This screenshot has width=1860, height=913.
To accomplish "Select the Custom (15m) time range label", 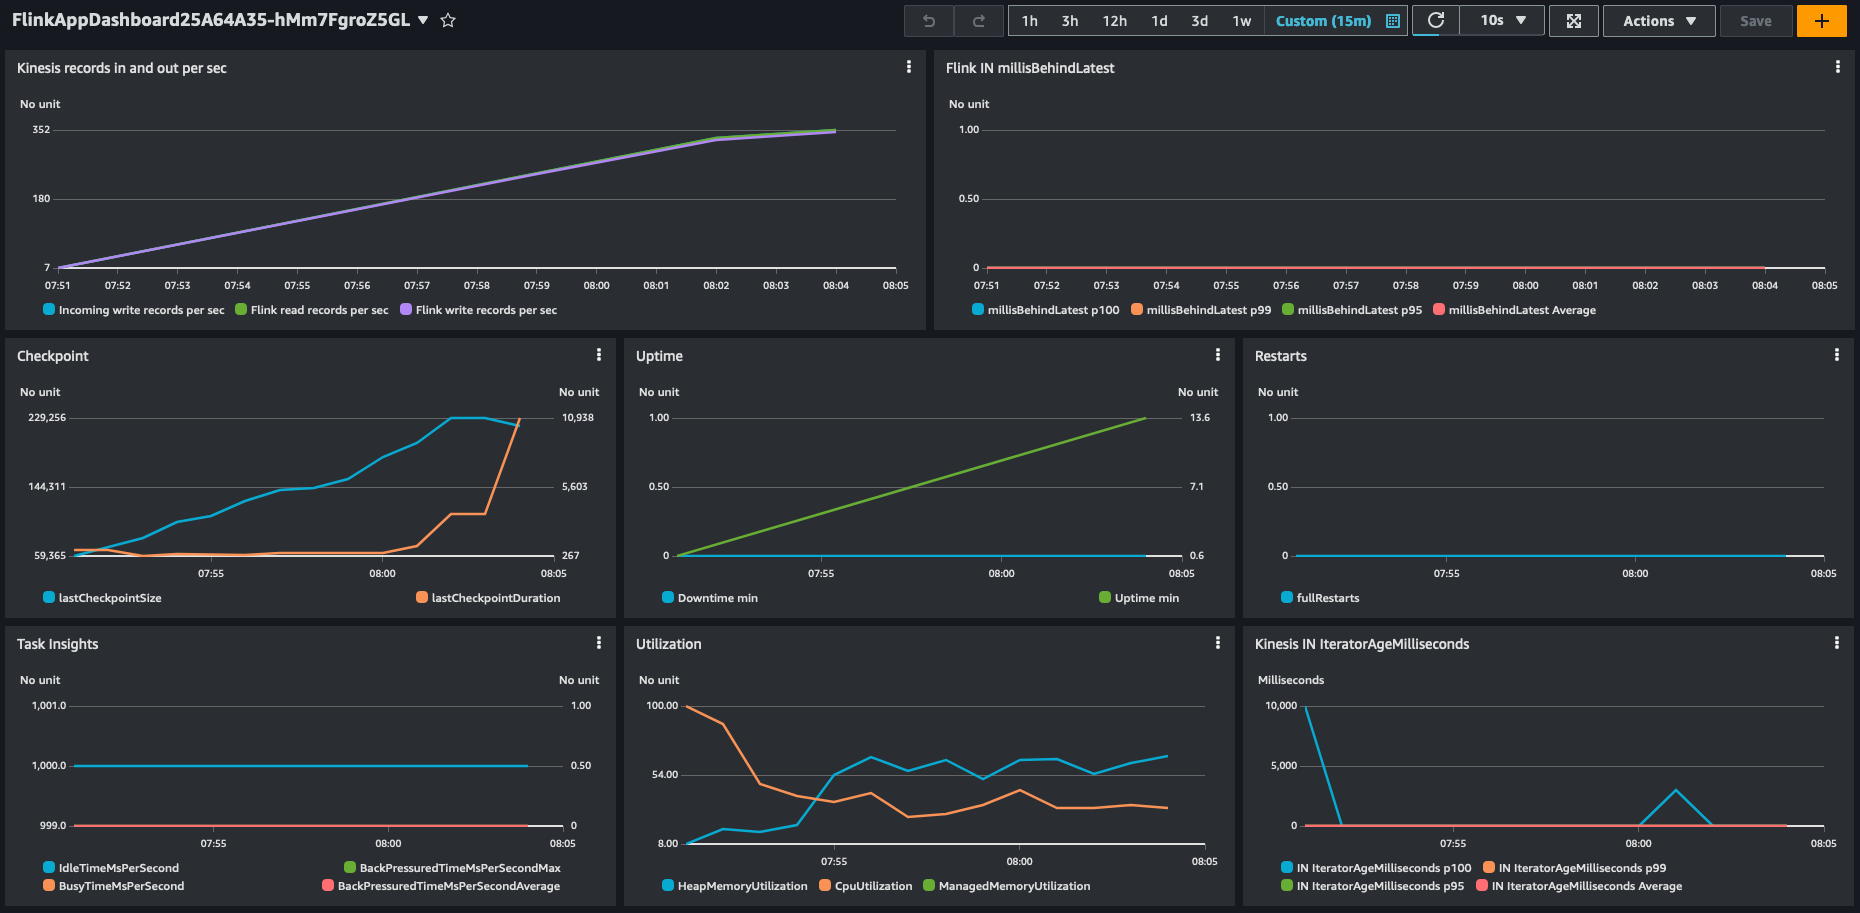I will pos(1326,20).
